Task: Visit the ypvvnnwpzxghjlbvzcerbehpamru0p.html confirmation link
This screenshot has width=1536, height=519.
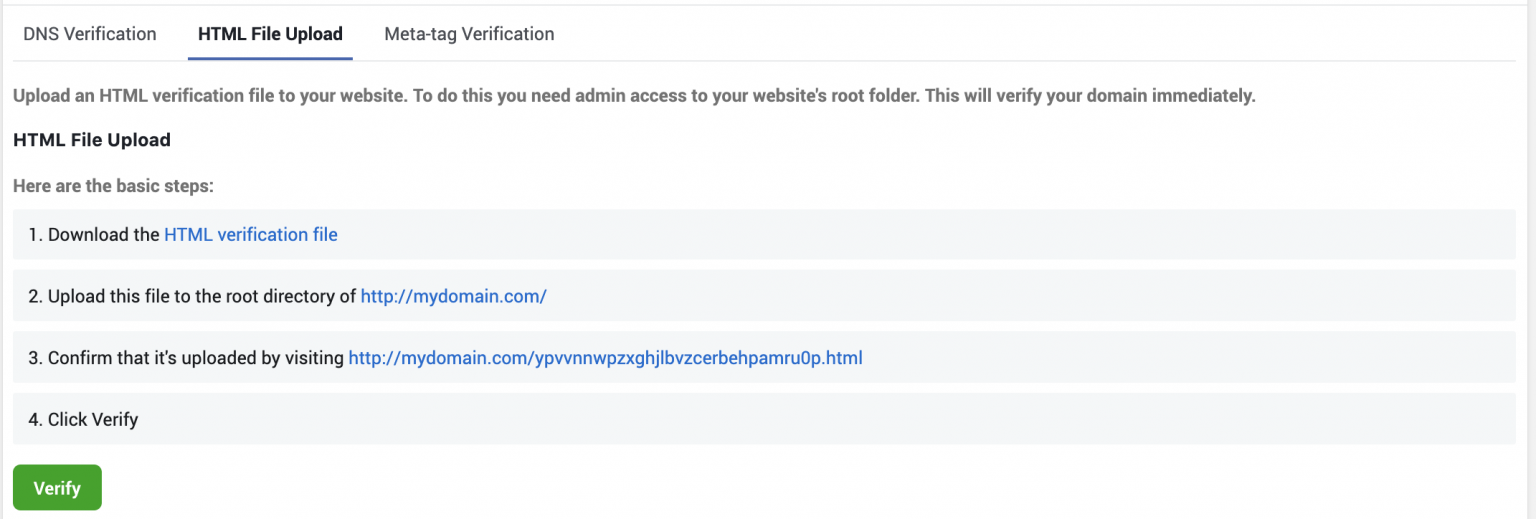Action: tap(605, 358)
